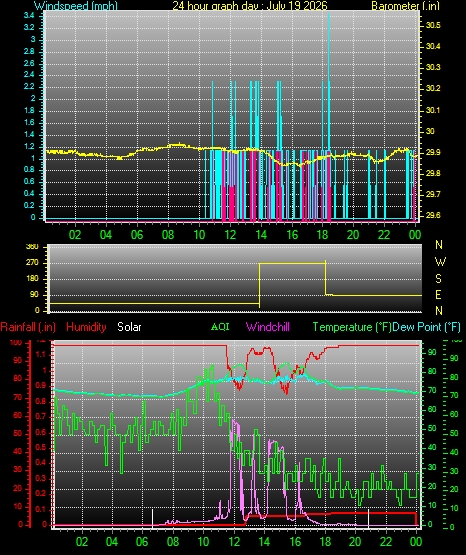Click hour 14 under the rainfall graph
The width and height of the screenshot is (466, 555).
(264, 542)
